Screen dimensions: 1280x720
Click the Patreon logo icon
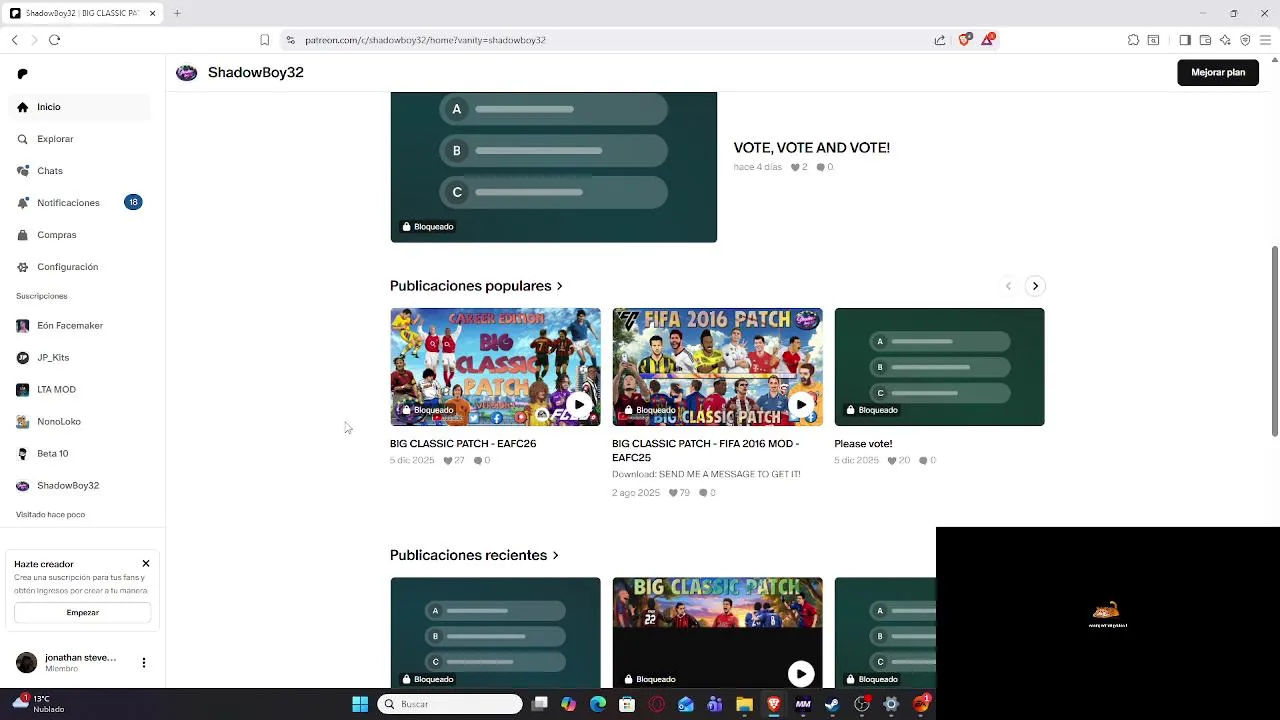tap(23, 74)
